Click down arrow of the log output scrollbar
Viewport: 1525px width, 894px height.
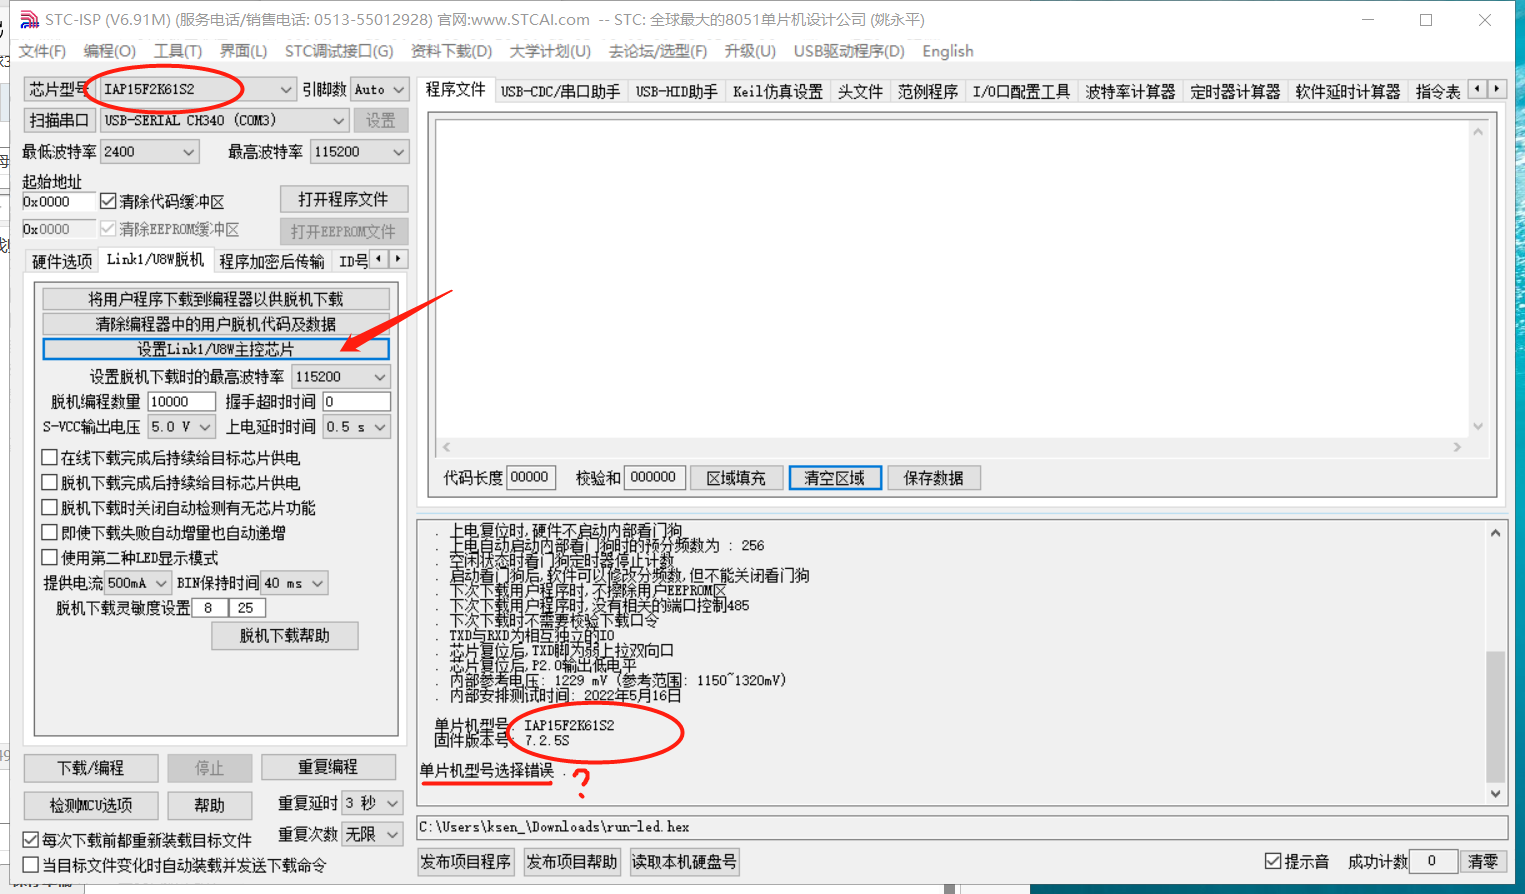1495,794
